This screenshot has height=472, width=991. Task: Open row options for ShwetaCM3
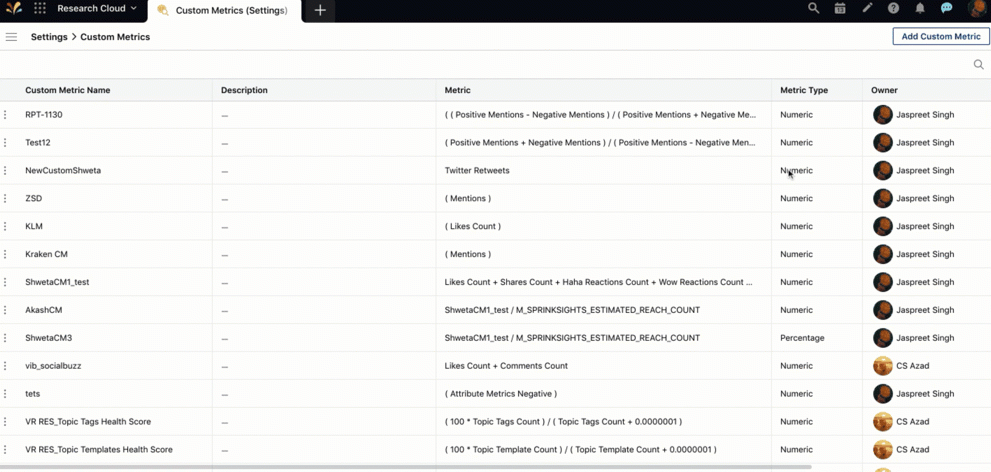coord(6,338)
